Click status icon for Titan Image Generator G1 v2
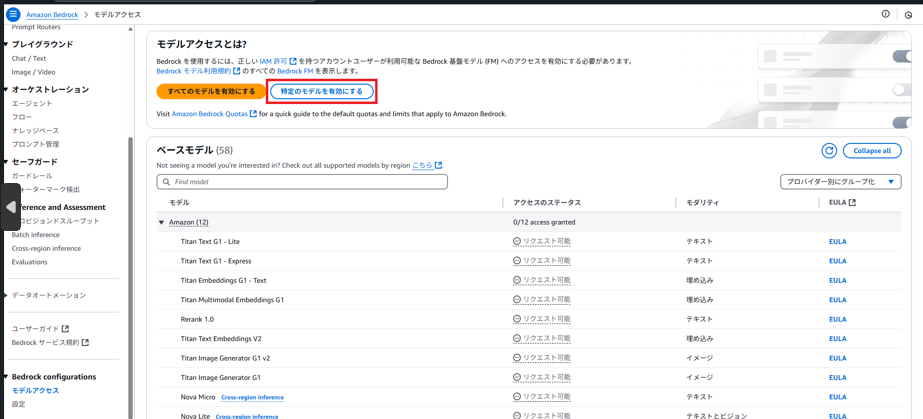 (x=517, y=358)
